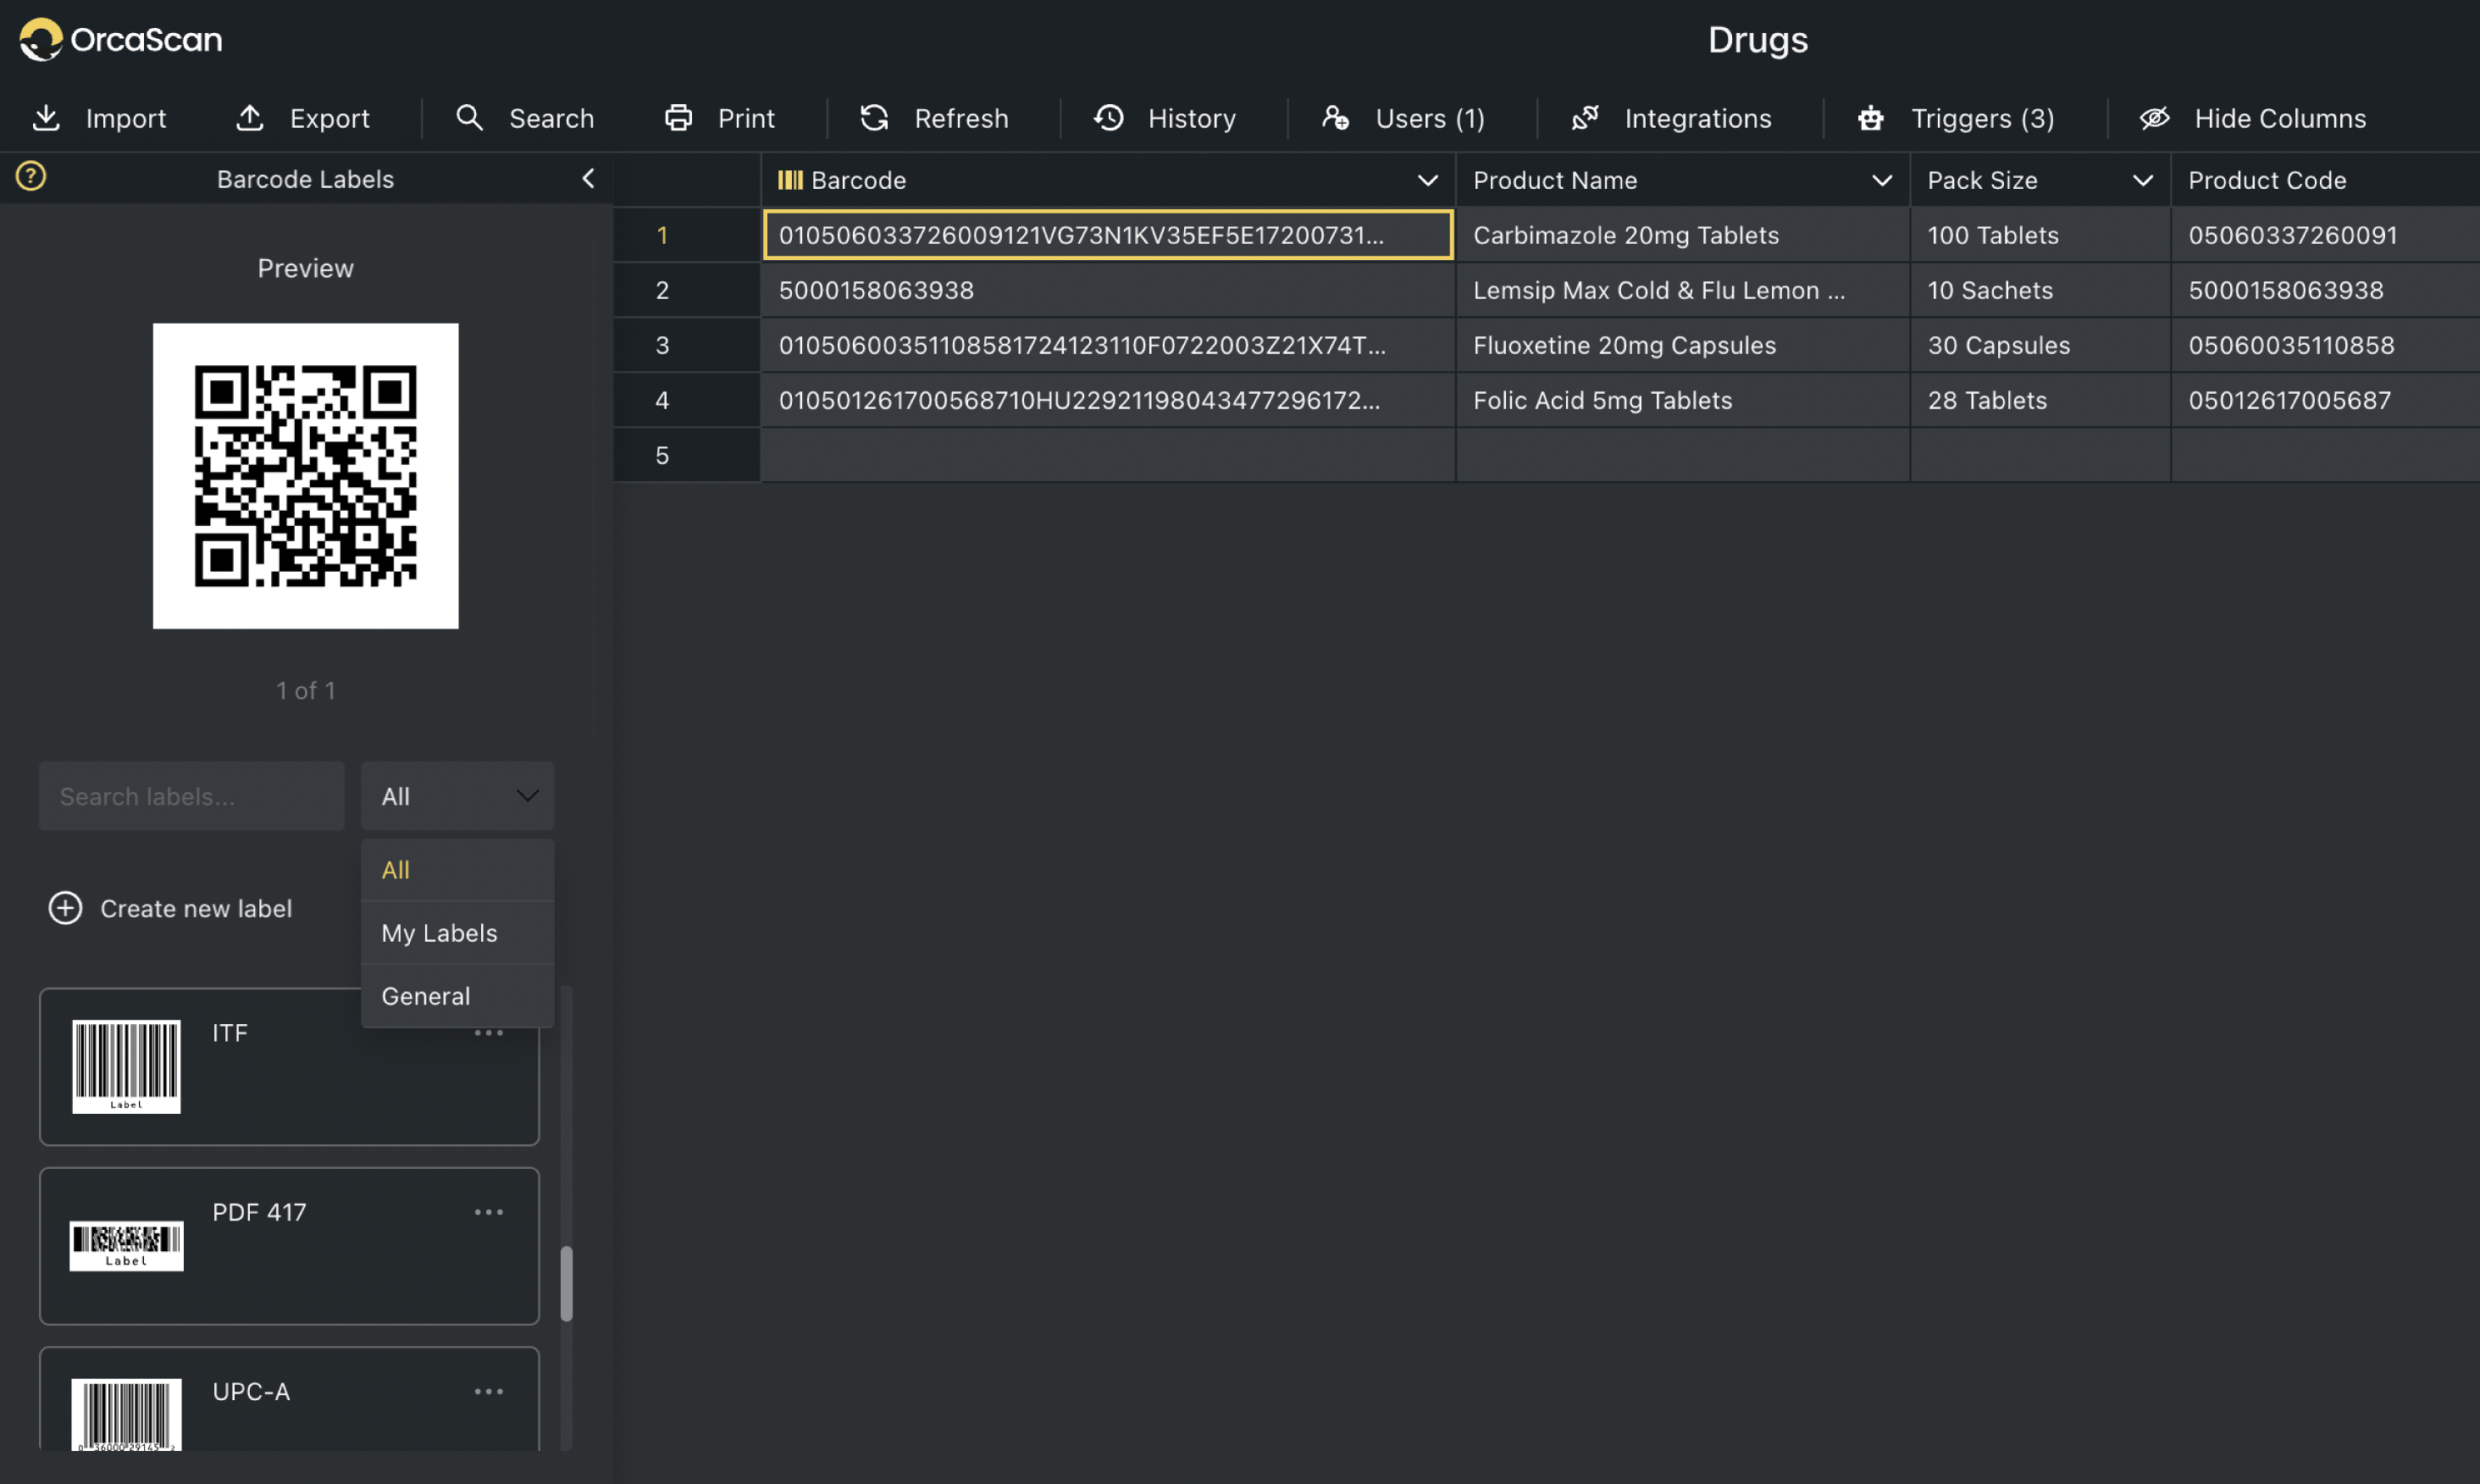This screenshot has height=1484, width=2480.
Task: Select row number 3 header
Action: [x=687, y=345]
